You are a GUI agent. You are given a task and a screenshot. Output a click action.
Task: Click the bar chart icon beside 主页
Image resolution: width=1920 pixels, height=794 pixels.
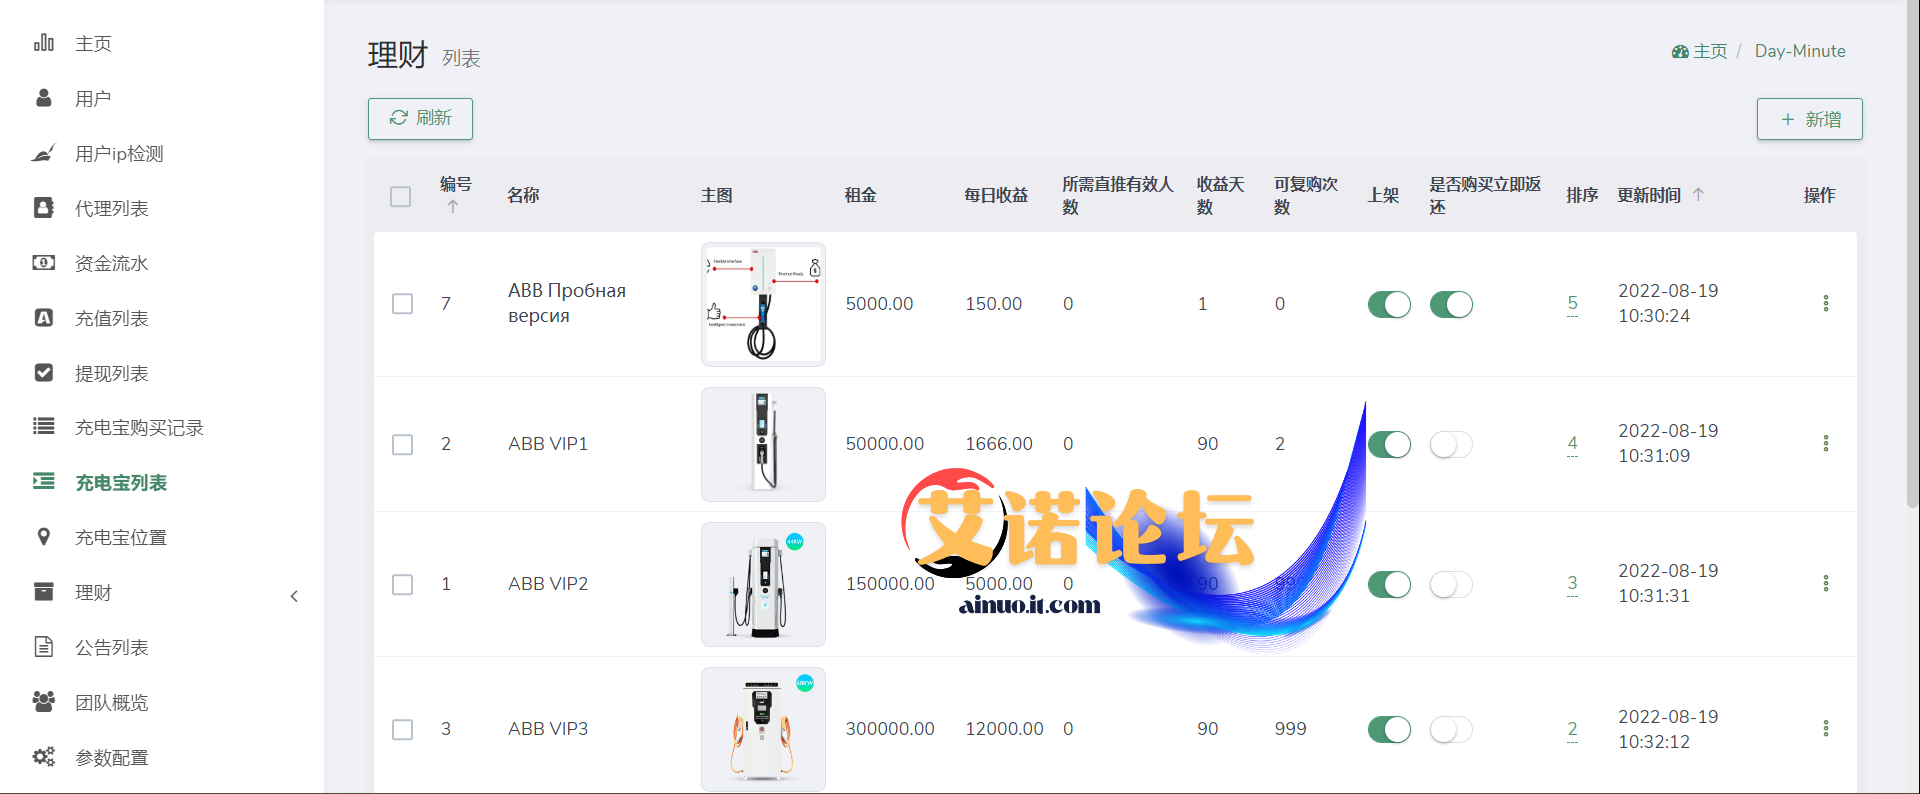(44, 43)
